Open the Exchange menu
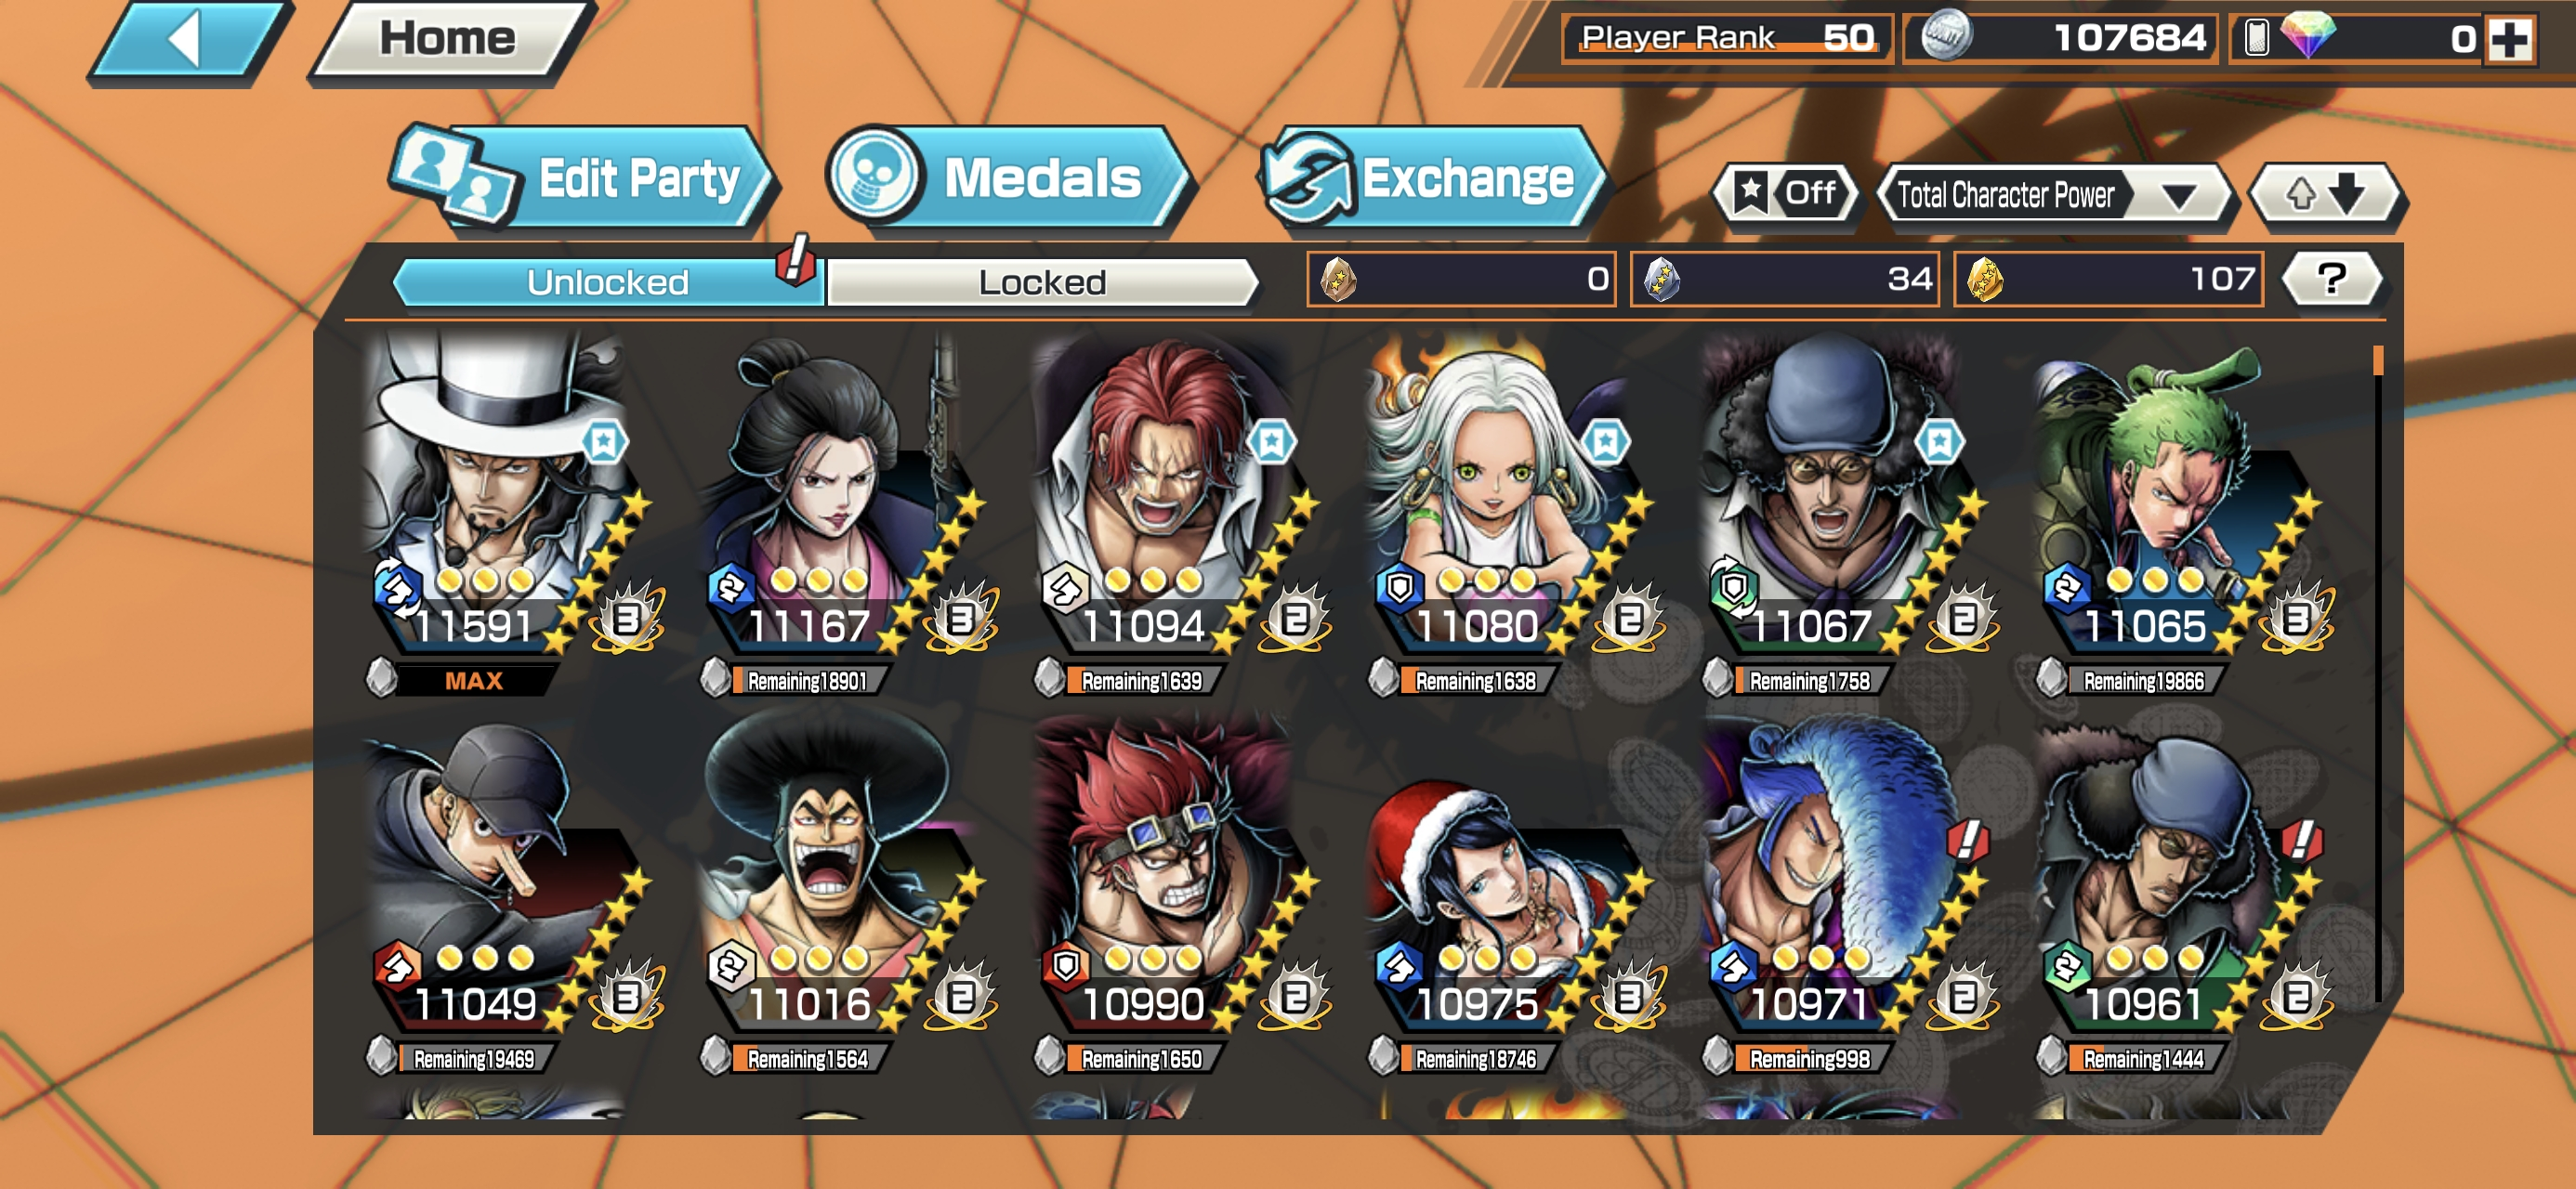This screenshot has width=2576, height=1189. tap(1432, 178)
